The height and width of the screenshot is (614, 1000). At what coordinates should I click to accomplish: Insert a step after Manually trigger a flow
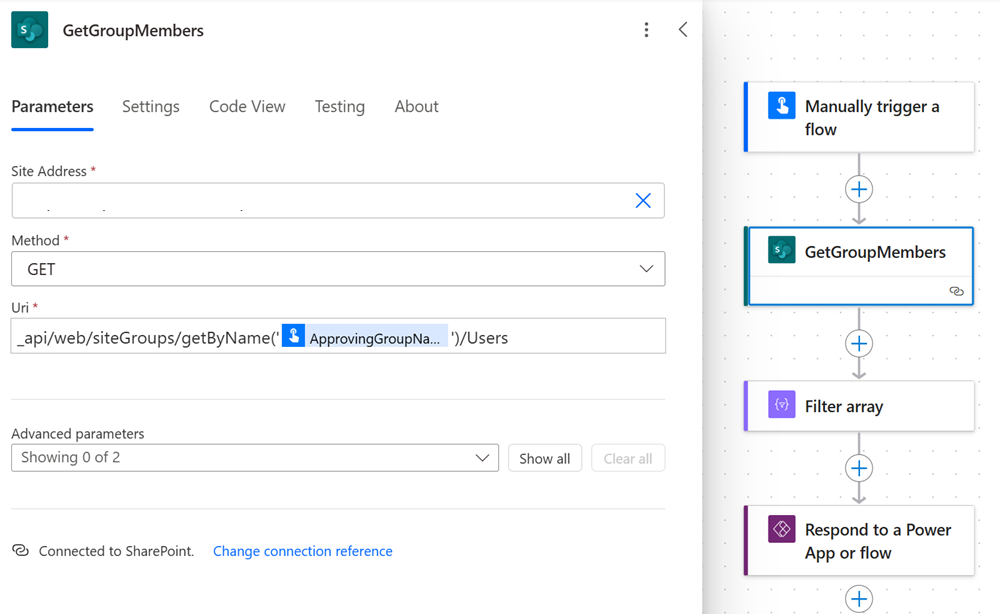(858, 188)
